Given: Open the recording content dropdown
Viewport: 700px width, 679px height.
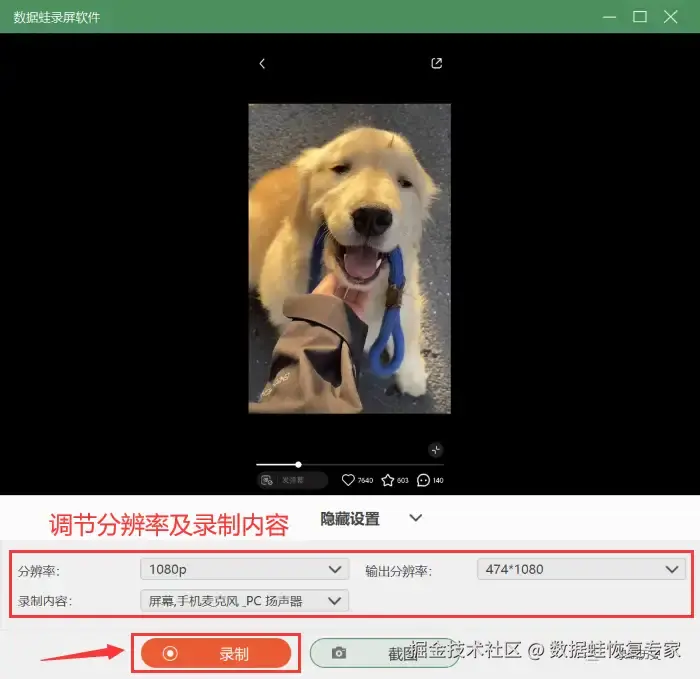Looking at the screenshot, I should click(244, 601).
